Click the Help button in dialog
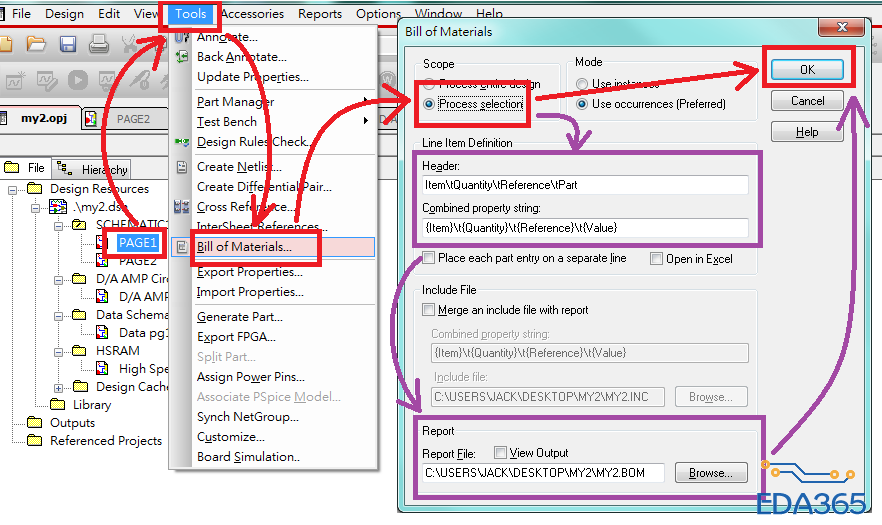882x525 pixels. pyautogui.click(x=807, y=132)
